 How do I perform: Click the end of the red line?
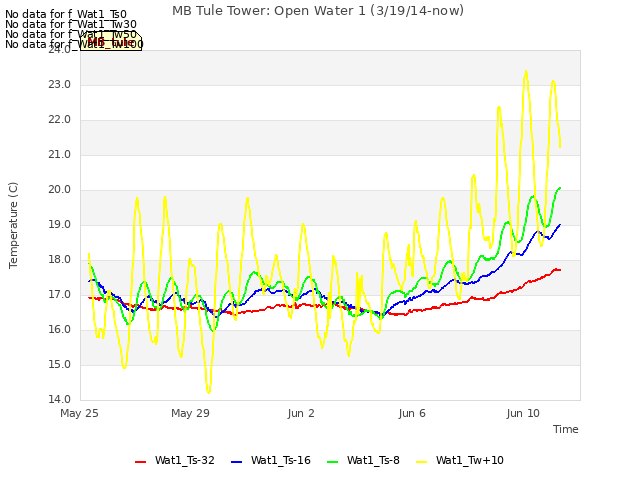click(x=560, y=270)
